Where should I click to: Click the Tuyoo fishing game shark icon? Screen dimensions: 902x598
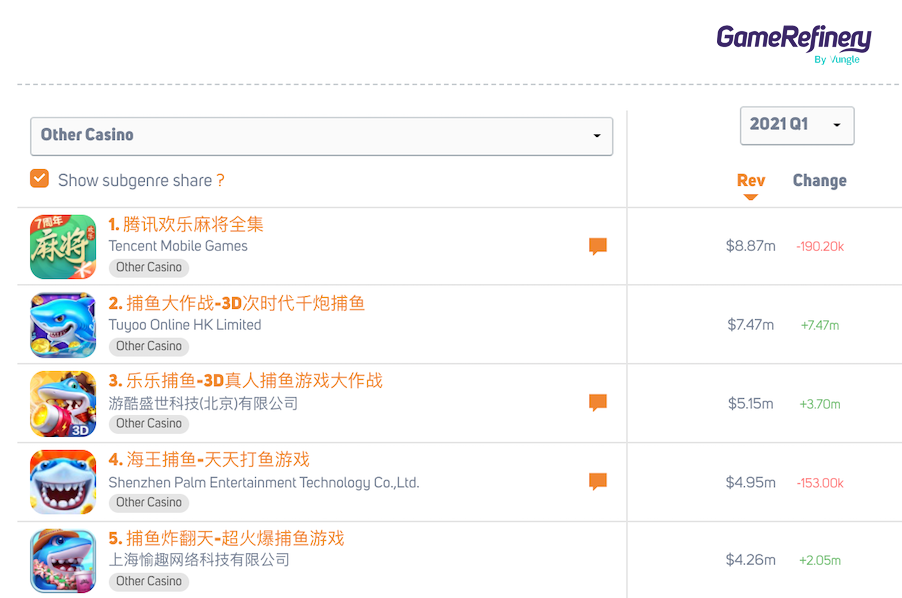tap(63, 325)
